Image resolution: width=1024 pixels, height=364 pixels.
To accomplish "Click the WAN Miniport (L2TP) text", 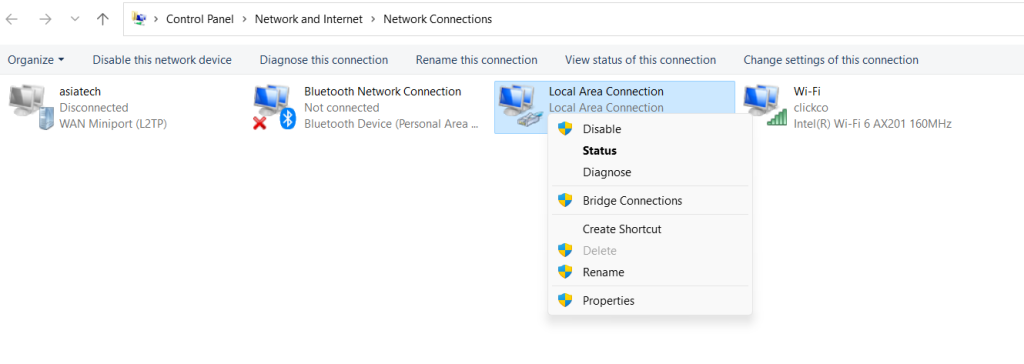I will click(x=113, y=124).
